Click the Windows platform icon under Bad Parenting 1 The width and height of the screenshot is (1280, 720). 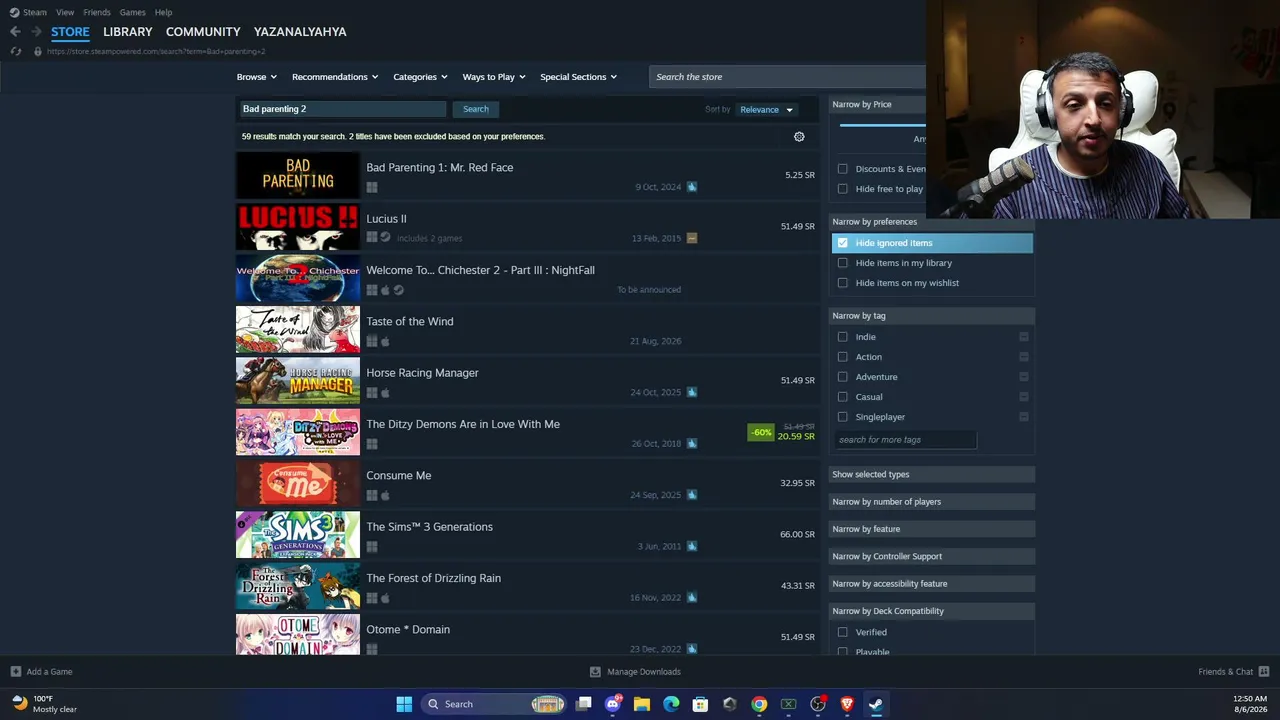[x=372, y=187]
